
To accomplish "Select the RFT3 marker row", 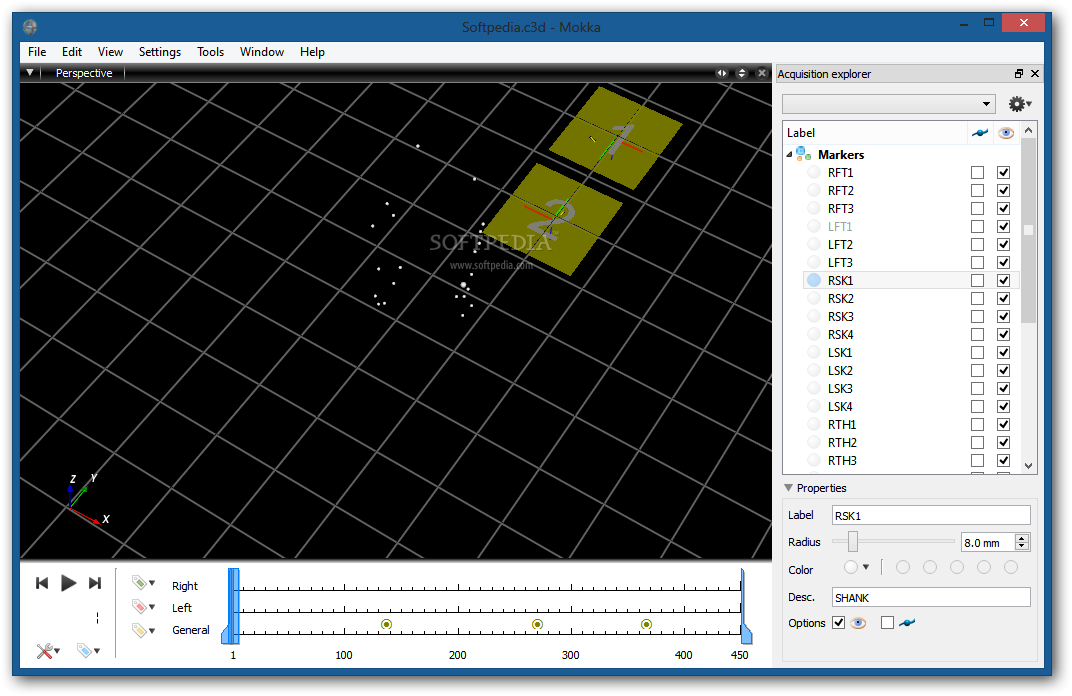I will [911, 209].
